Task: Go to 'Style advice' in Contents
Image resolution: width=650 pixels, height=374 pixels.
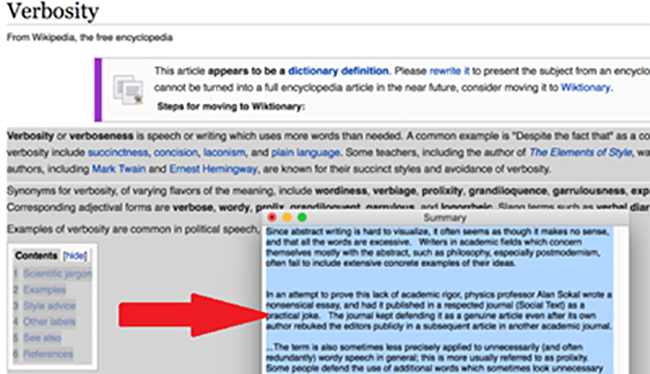Action: [49, 306]
